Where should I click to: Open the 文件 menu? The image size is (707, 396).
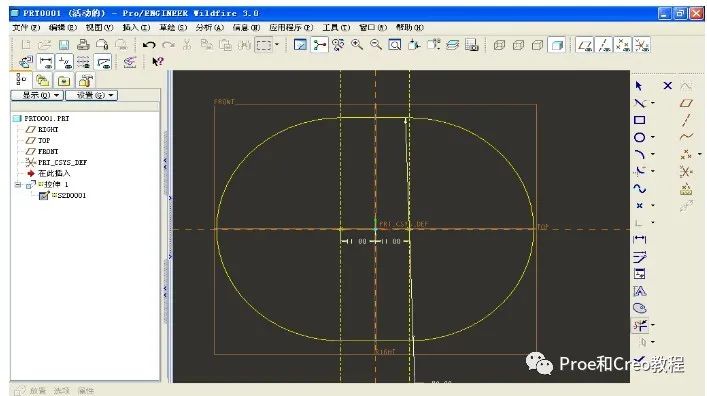point(26,28)
